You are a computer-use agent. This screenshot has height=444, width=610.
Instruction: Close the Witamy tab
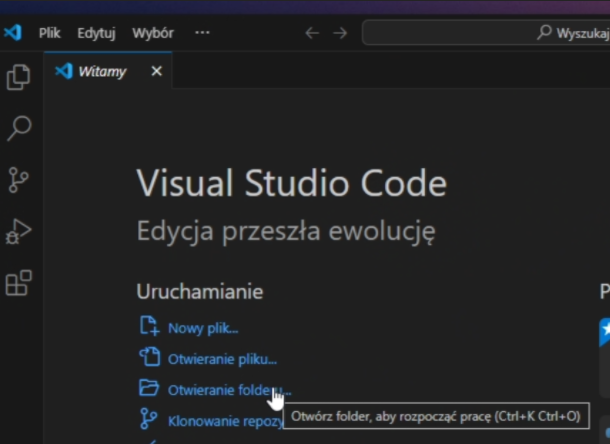156,71
